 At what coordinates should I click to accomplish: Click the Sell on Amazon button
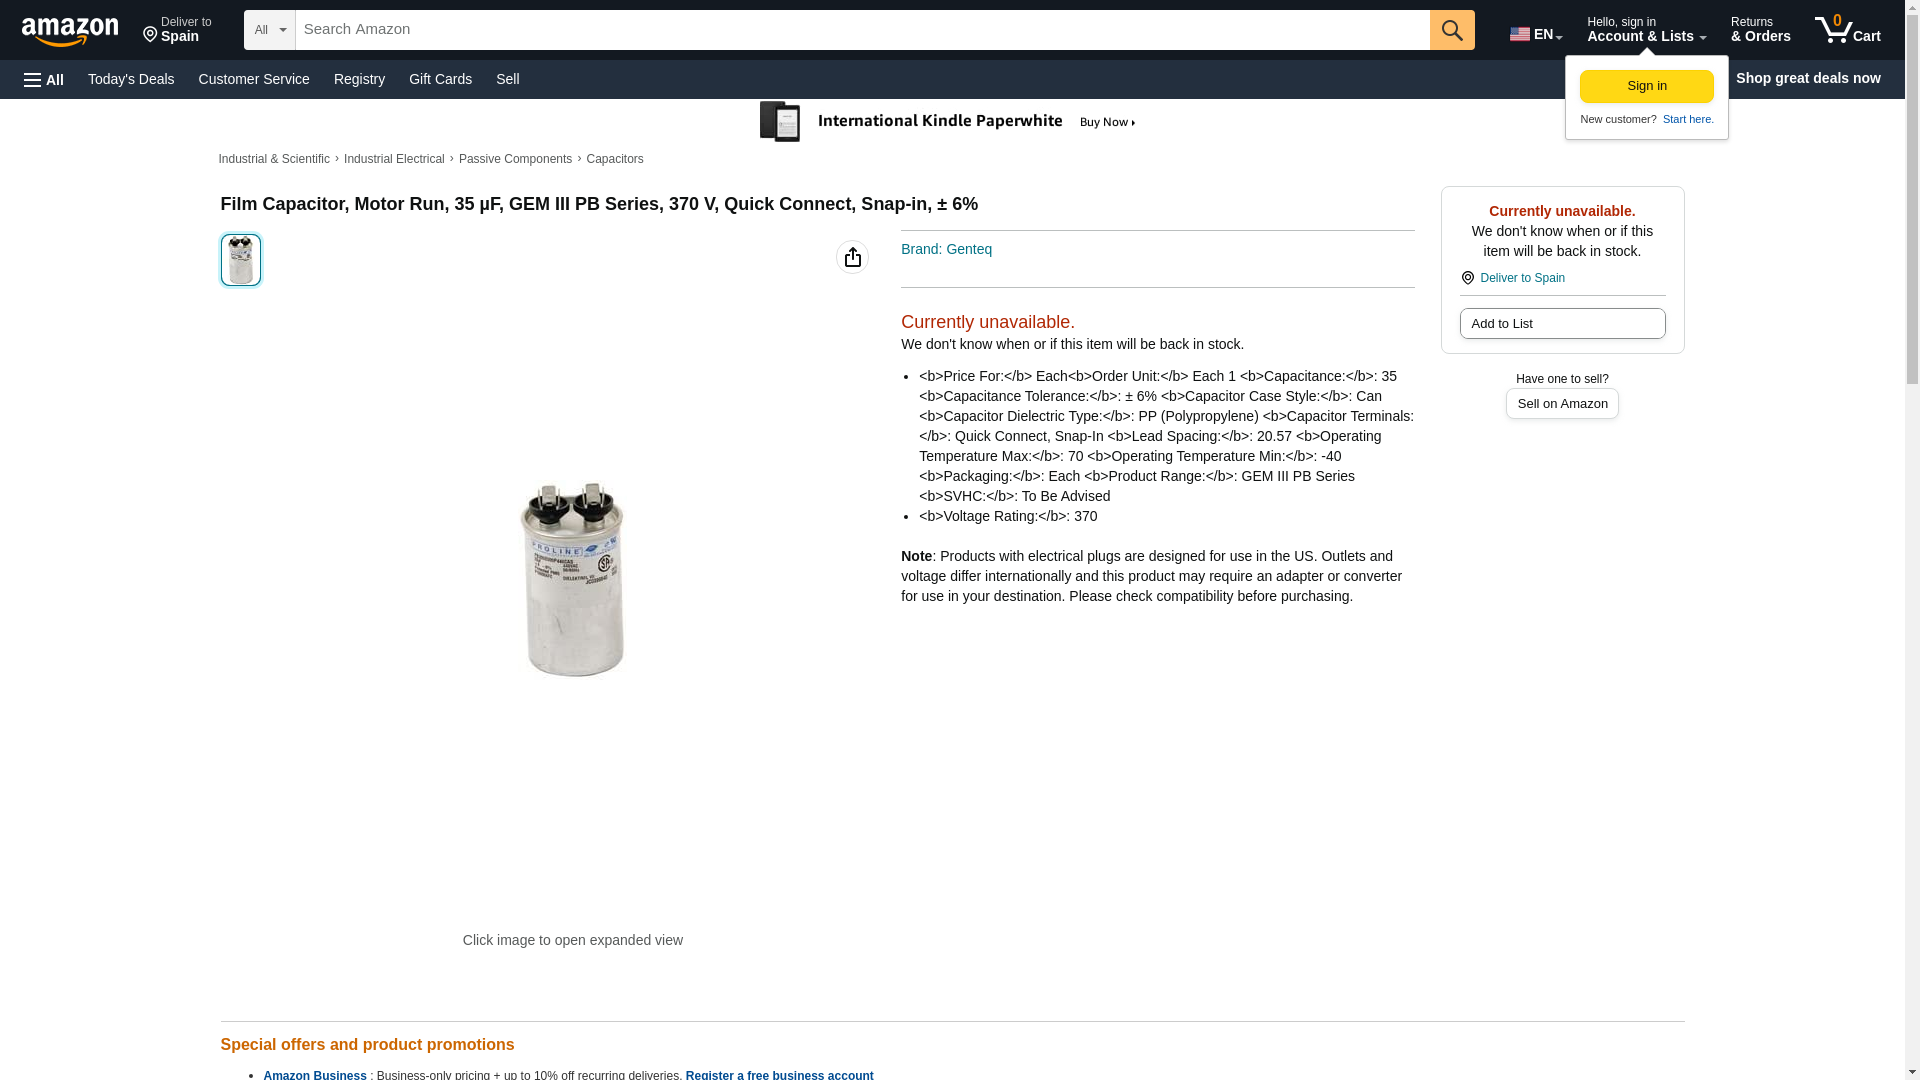click(x=1562, y=404)
